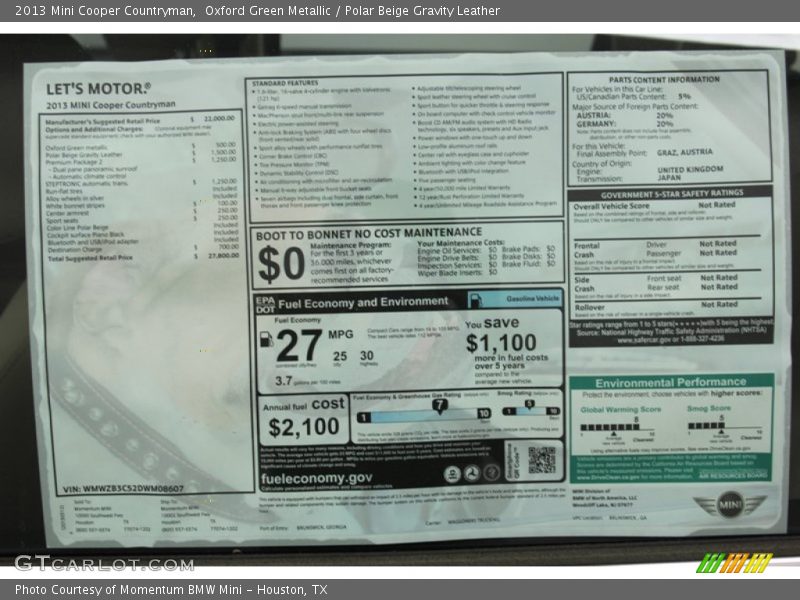Click the greenhouse gas rating marker 7

click(x=439, y=406)
